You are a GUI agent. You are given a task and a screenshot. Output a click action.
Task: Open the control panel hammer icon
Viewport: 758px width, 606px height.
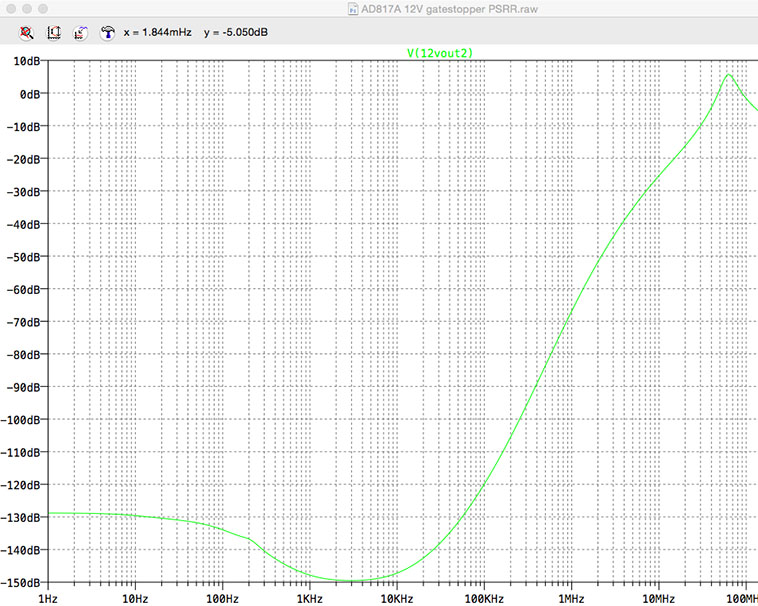(x=107, y=33)
